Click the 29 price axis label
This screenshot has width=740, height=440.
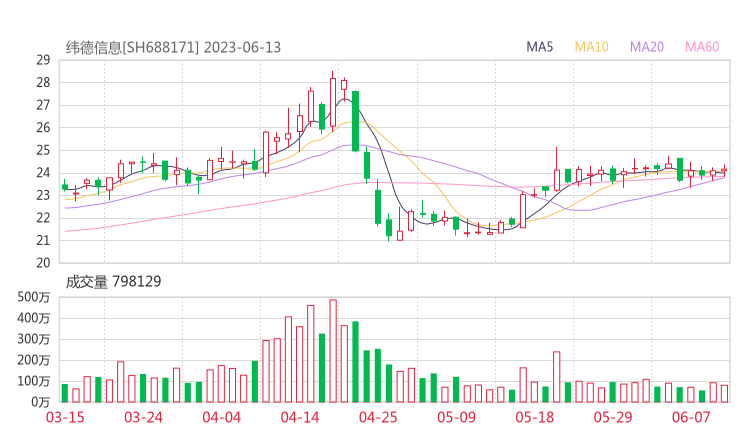click(43, 60)
